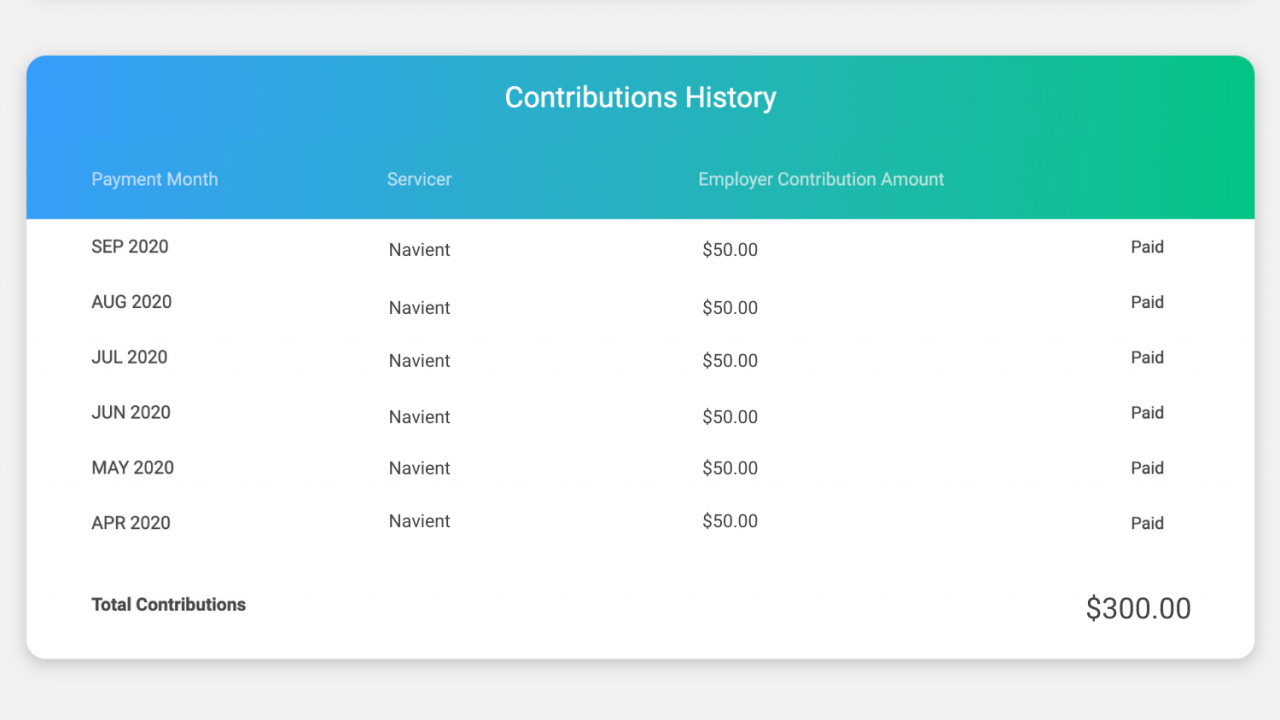This screenshot has width=1280, height=720.
Task: Click the Total Contributions label
Action: (168, 604)
